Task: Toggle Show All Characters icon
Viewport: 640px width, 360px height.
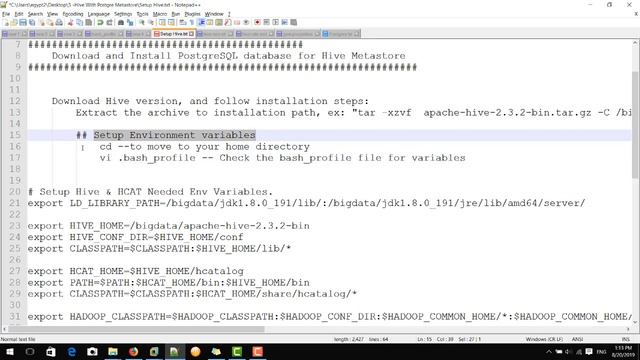Action: (191, 22)
